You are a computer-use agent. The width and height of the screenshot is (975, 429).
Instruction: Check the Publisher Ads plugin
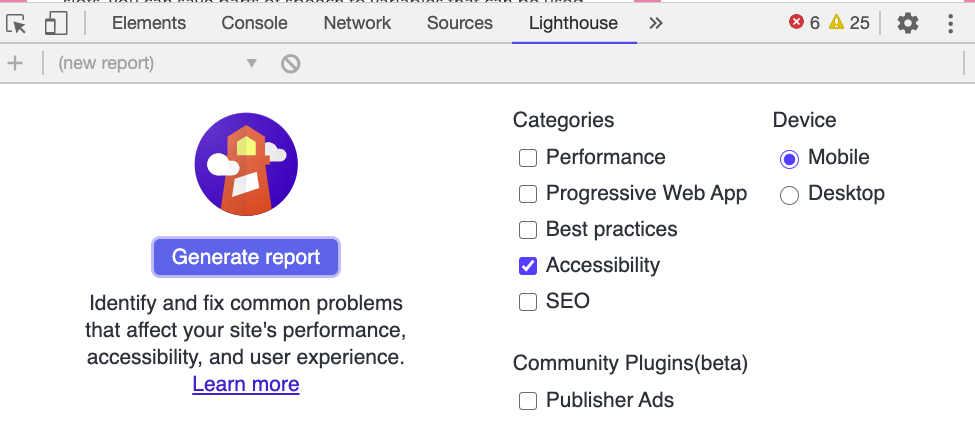pos(528,401)
